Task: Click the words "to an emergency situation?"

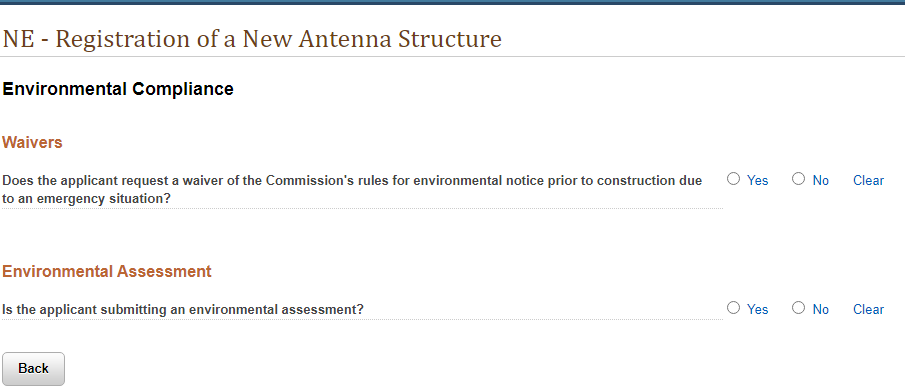Action: [87, 199]
